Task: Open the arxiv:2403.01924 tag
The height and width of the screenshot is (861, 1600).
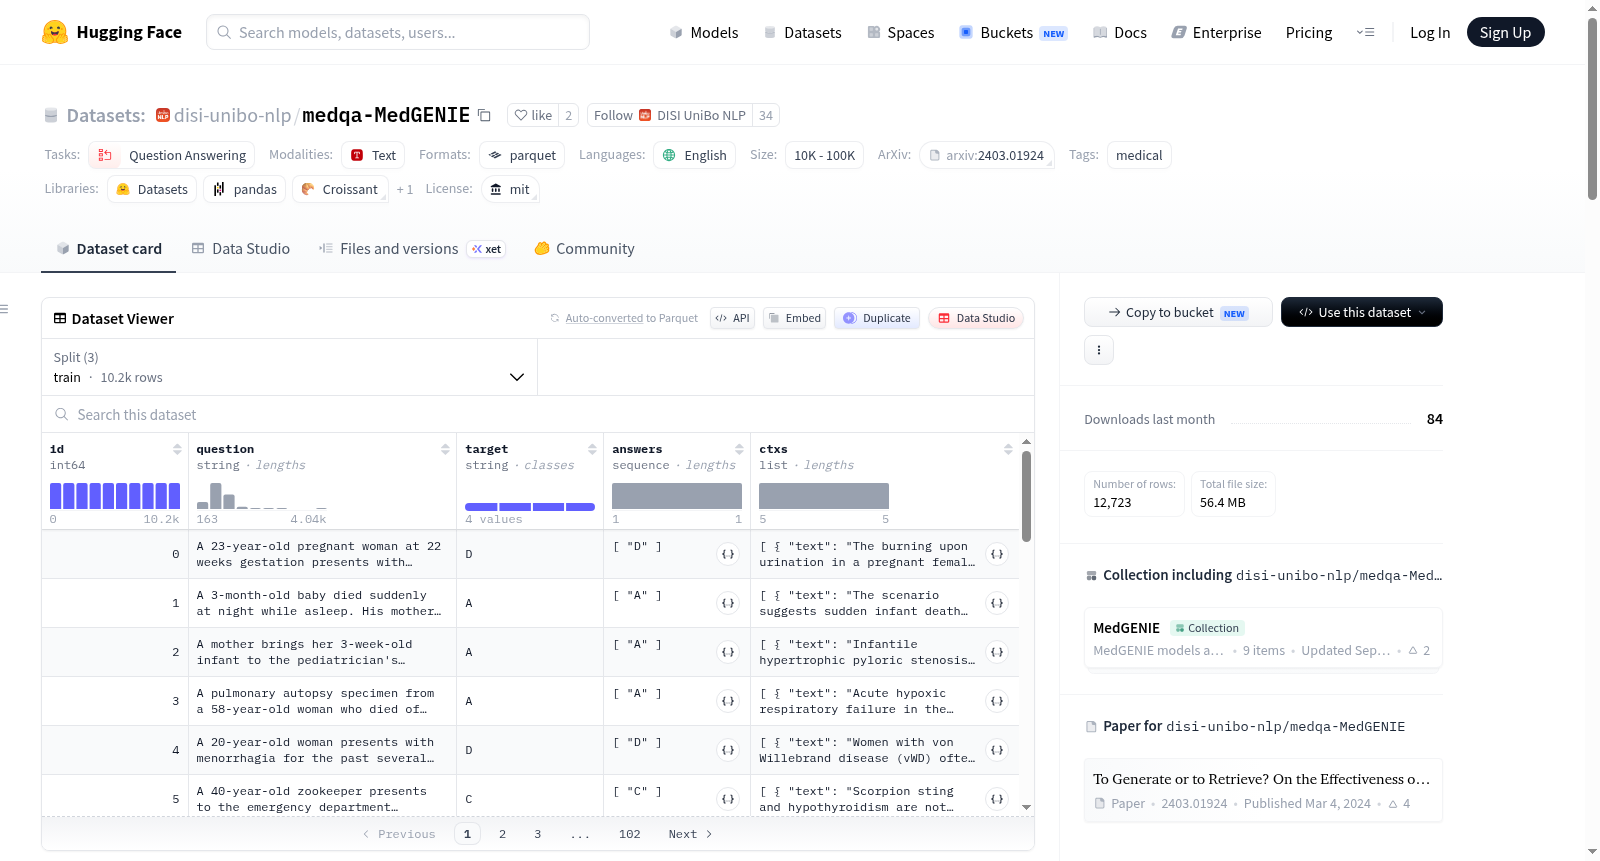Action: pyautogui.click(x=986, y=155)
